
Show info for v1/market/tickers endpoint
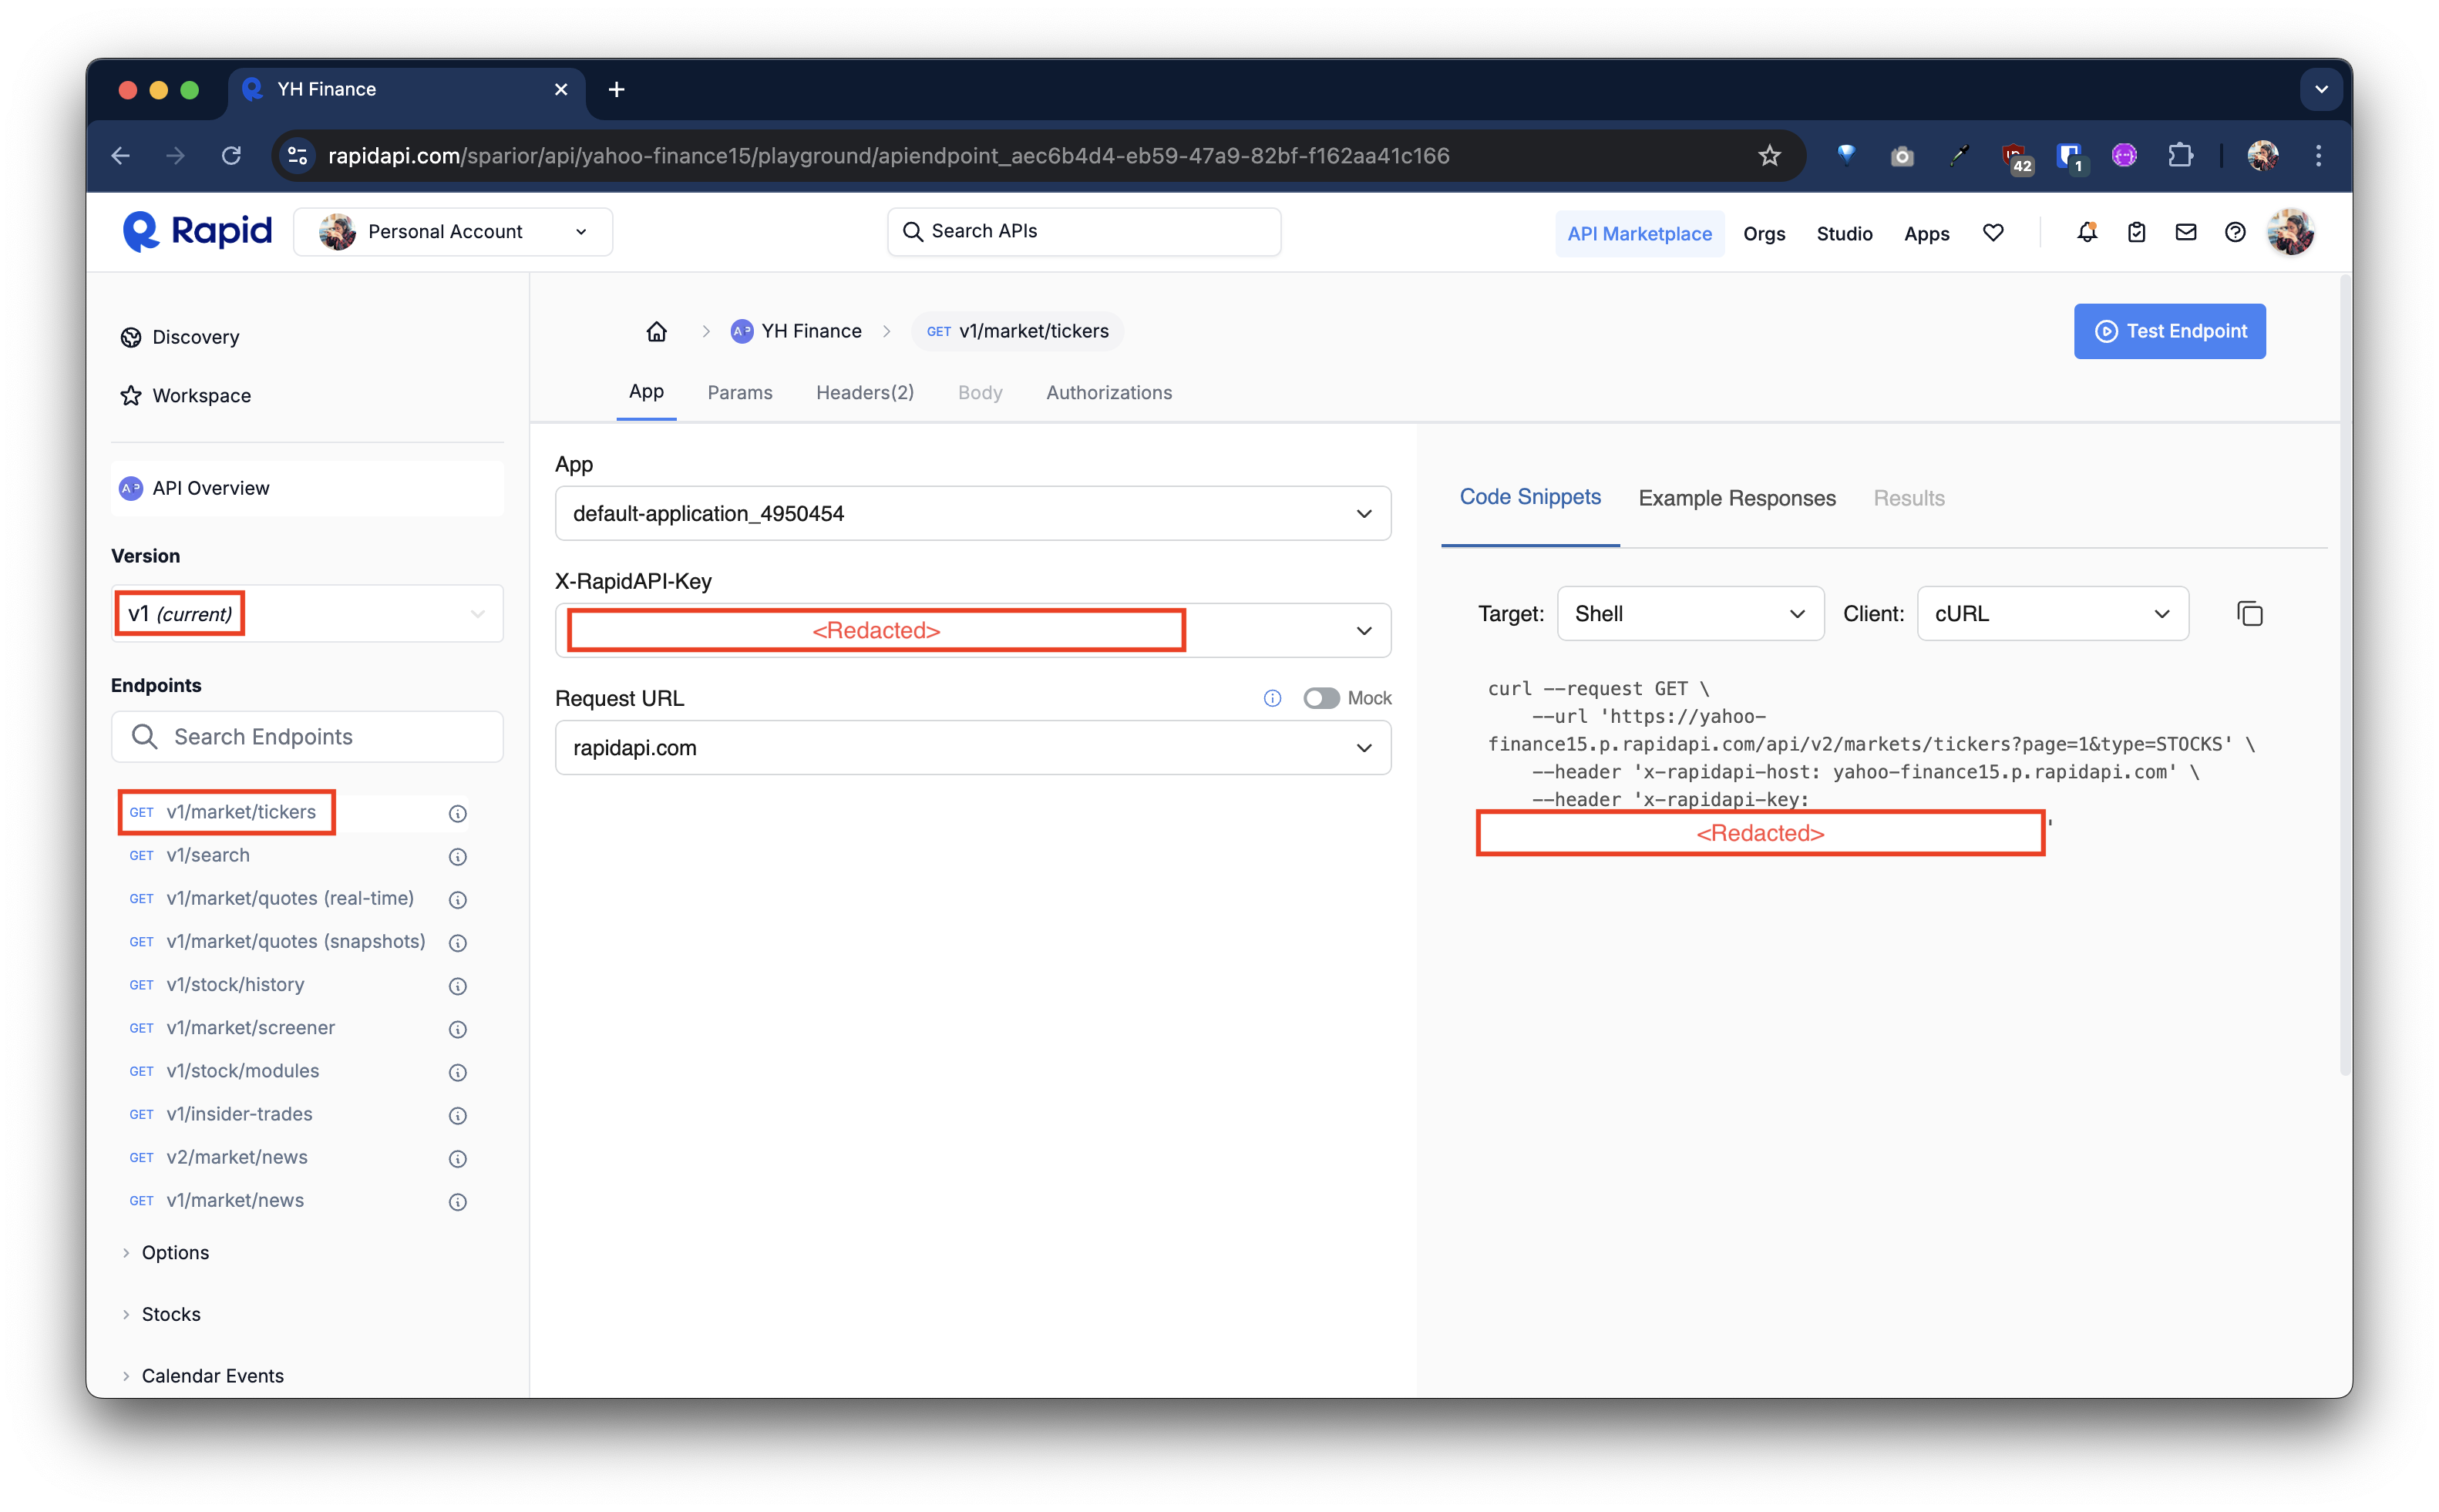pos(457,813)
